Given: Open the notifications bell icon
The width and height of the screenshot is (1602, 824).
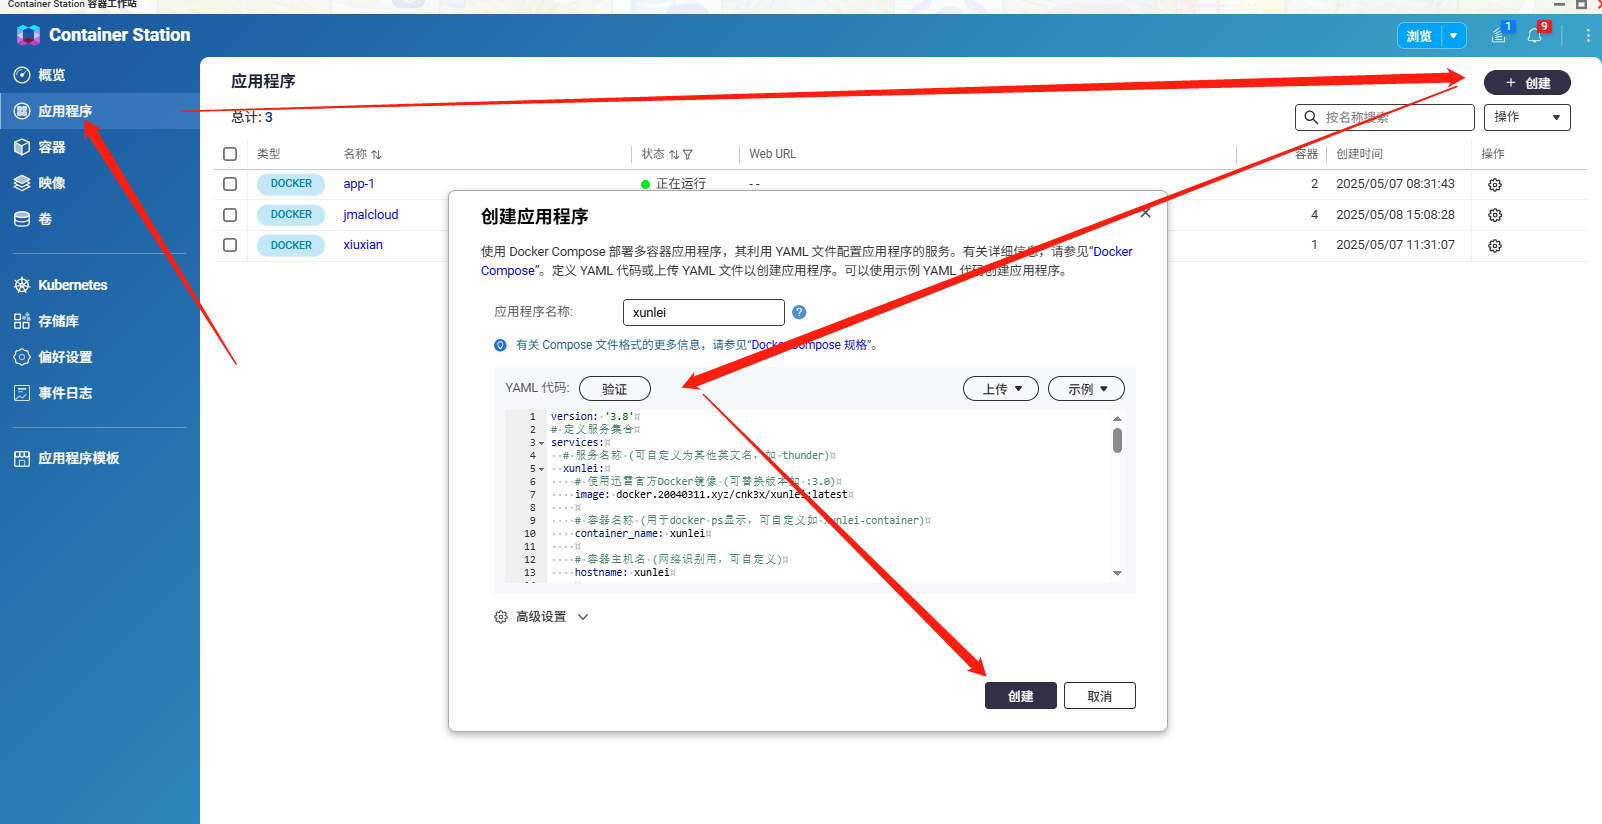Looking at the screenshot, I should tap(1535, 35).
